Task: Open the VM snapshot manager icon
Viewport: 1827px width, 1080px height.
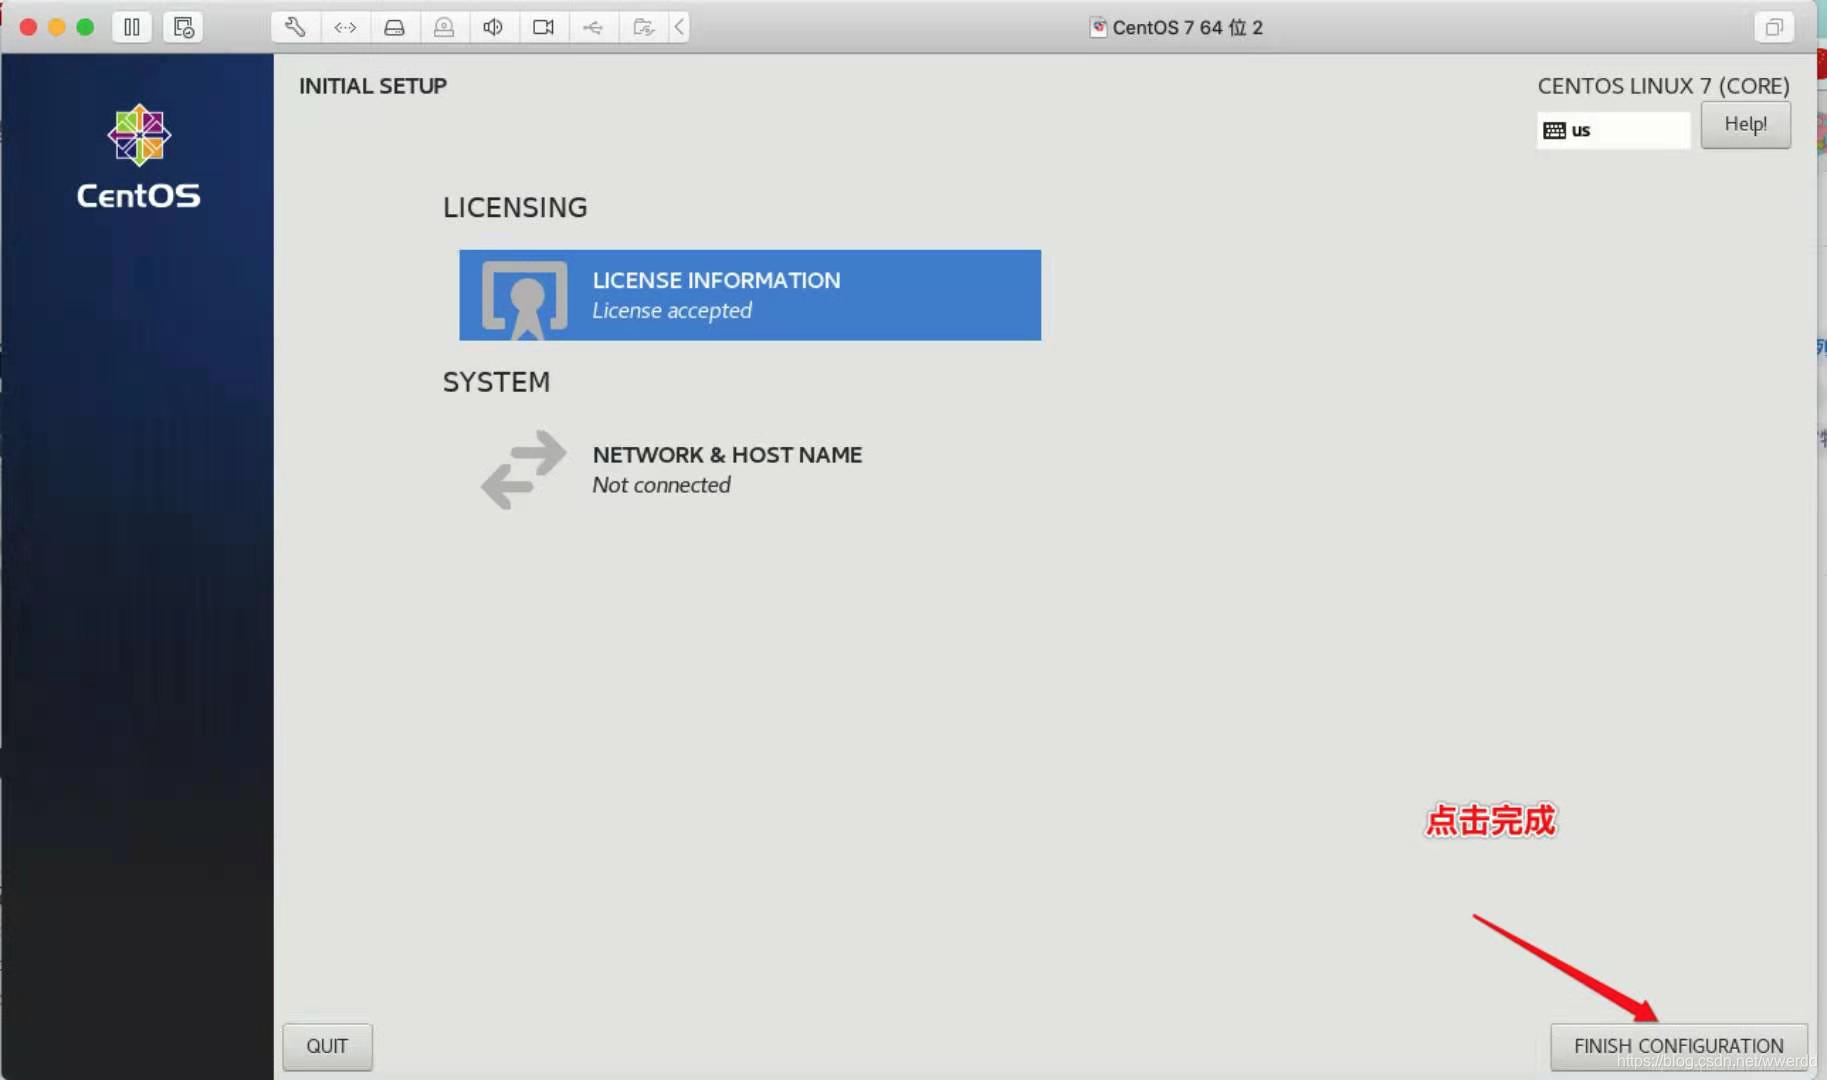Action: point(183,27)
